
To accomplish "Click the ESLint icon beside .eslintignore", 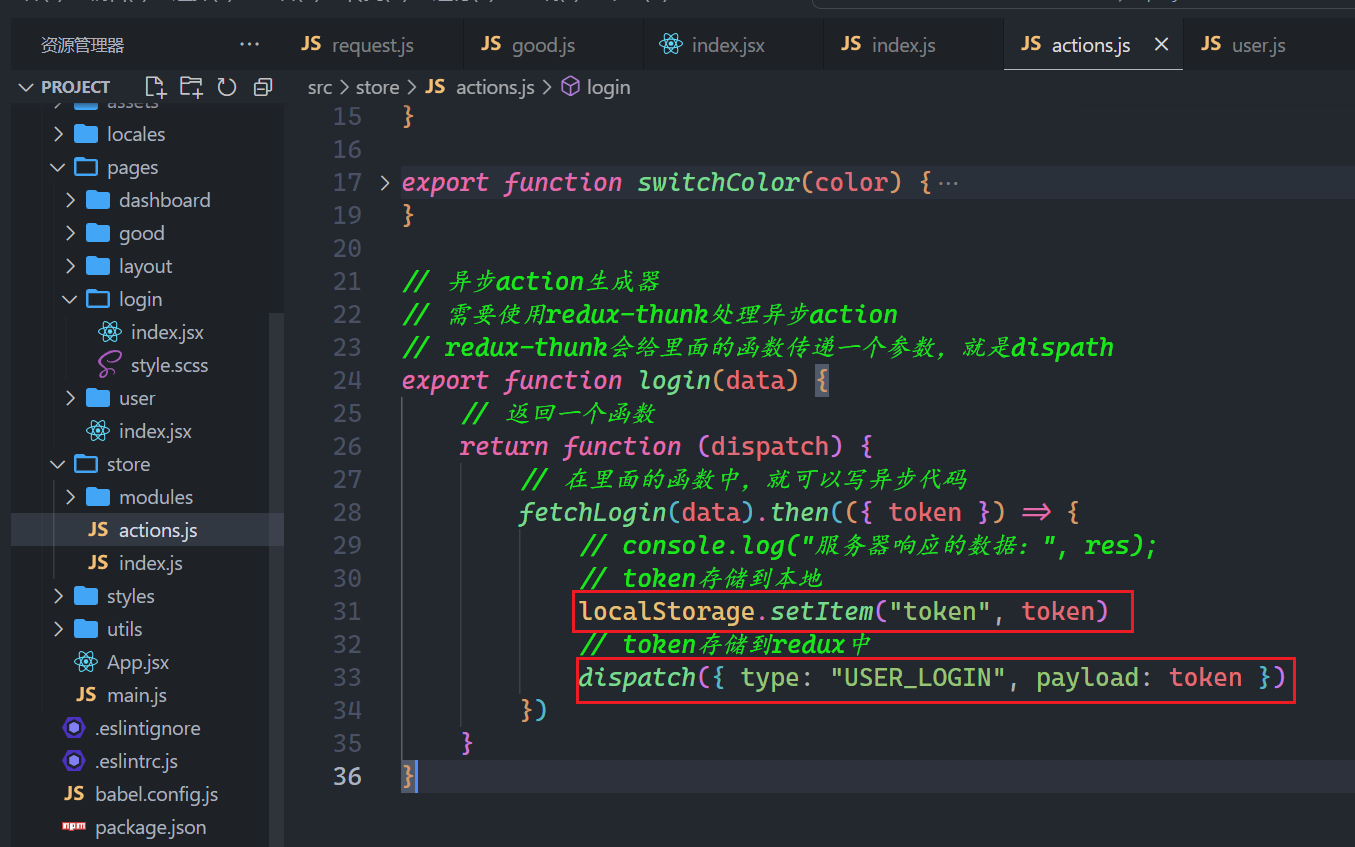I will point(74,728).
